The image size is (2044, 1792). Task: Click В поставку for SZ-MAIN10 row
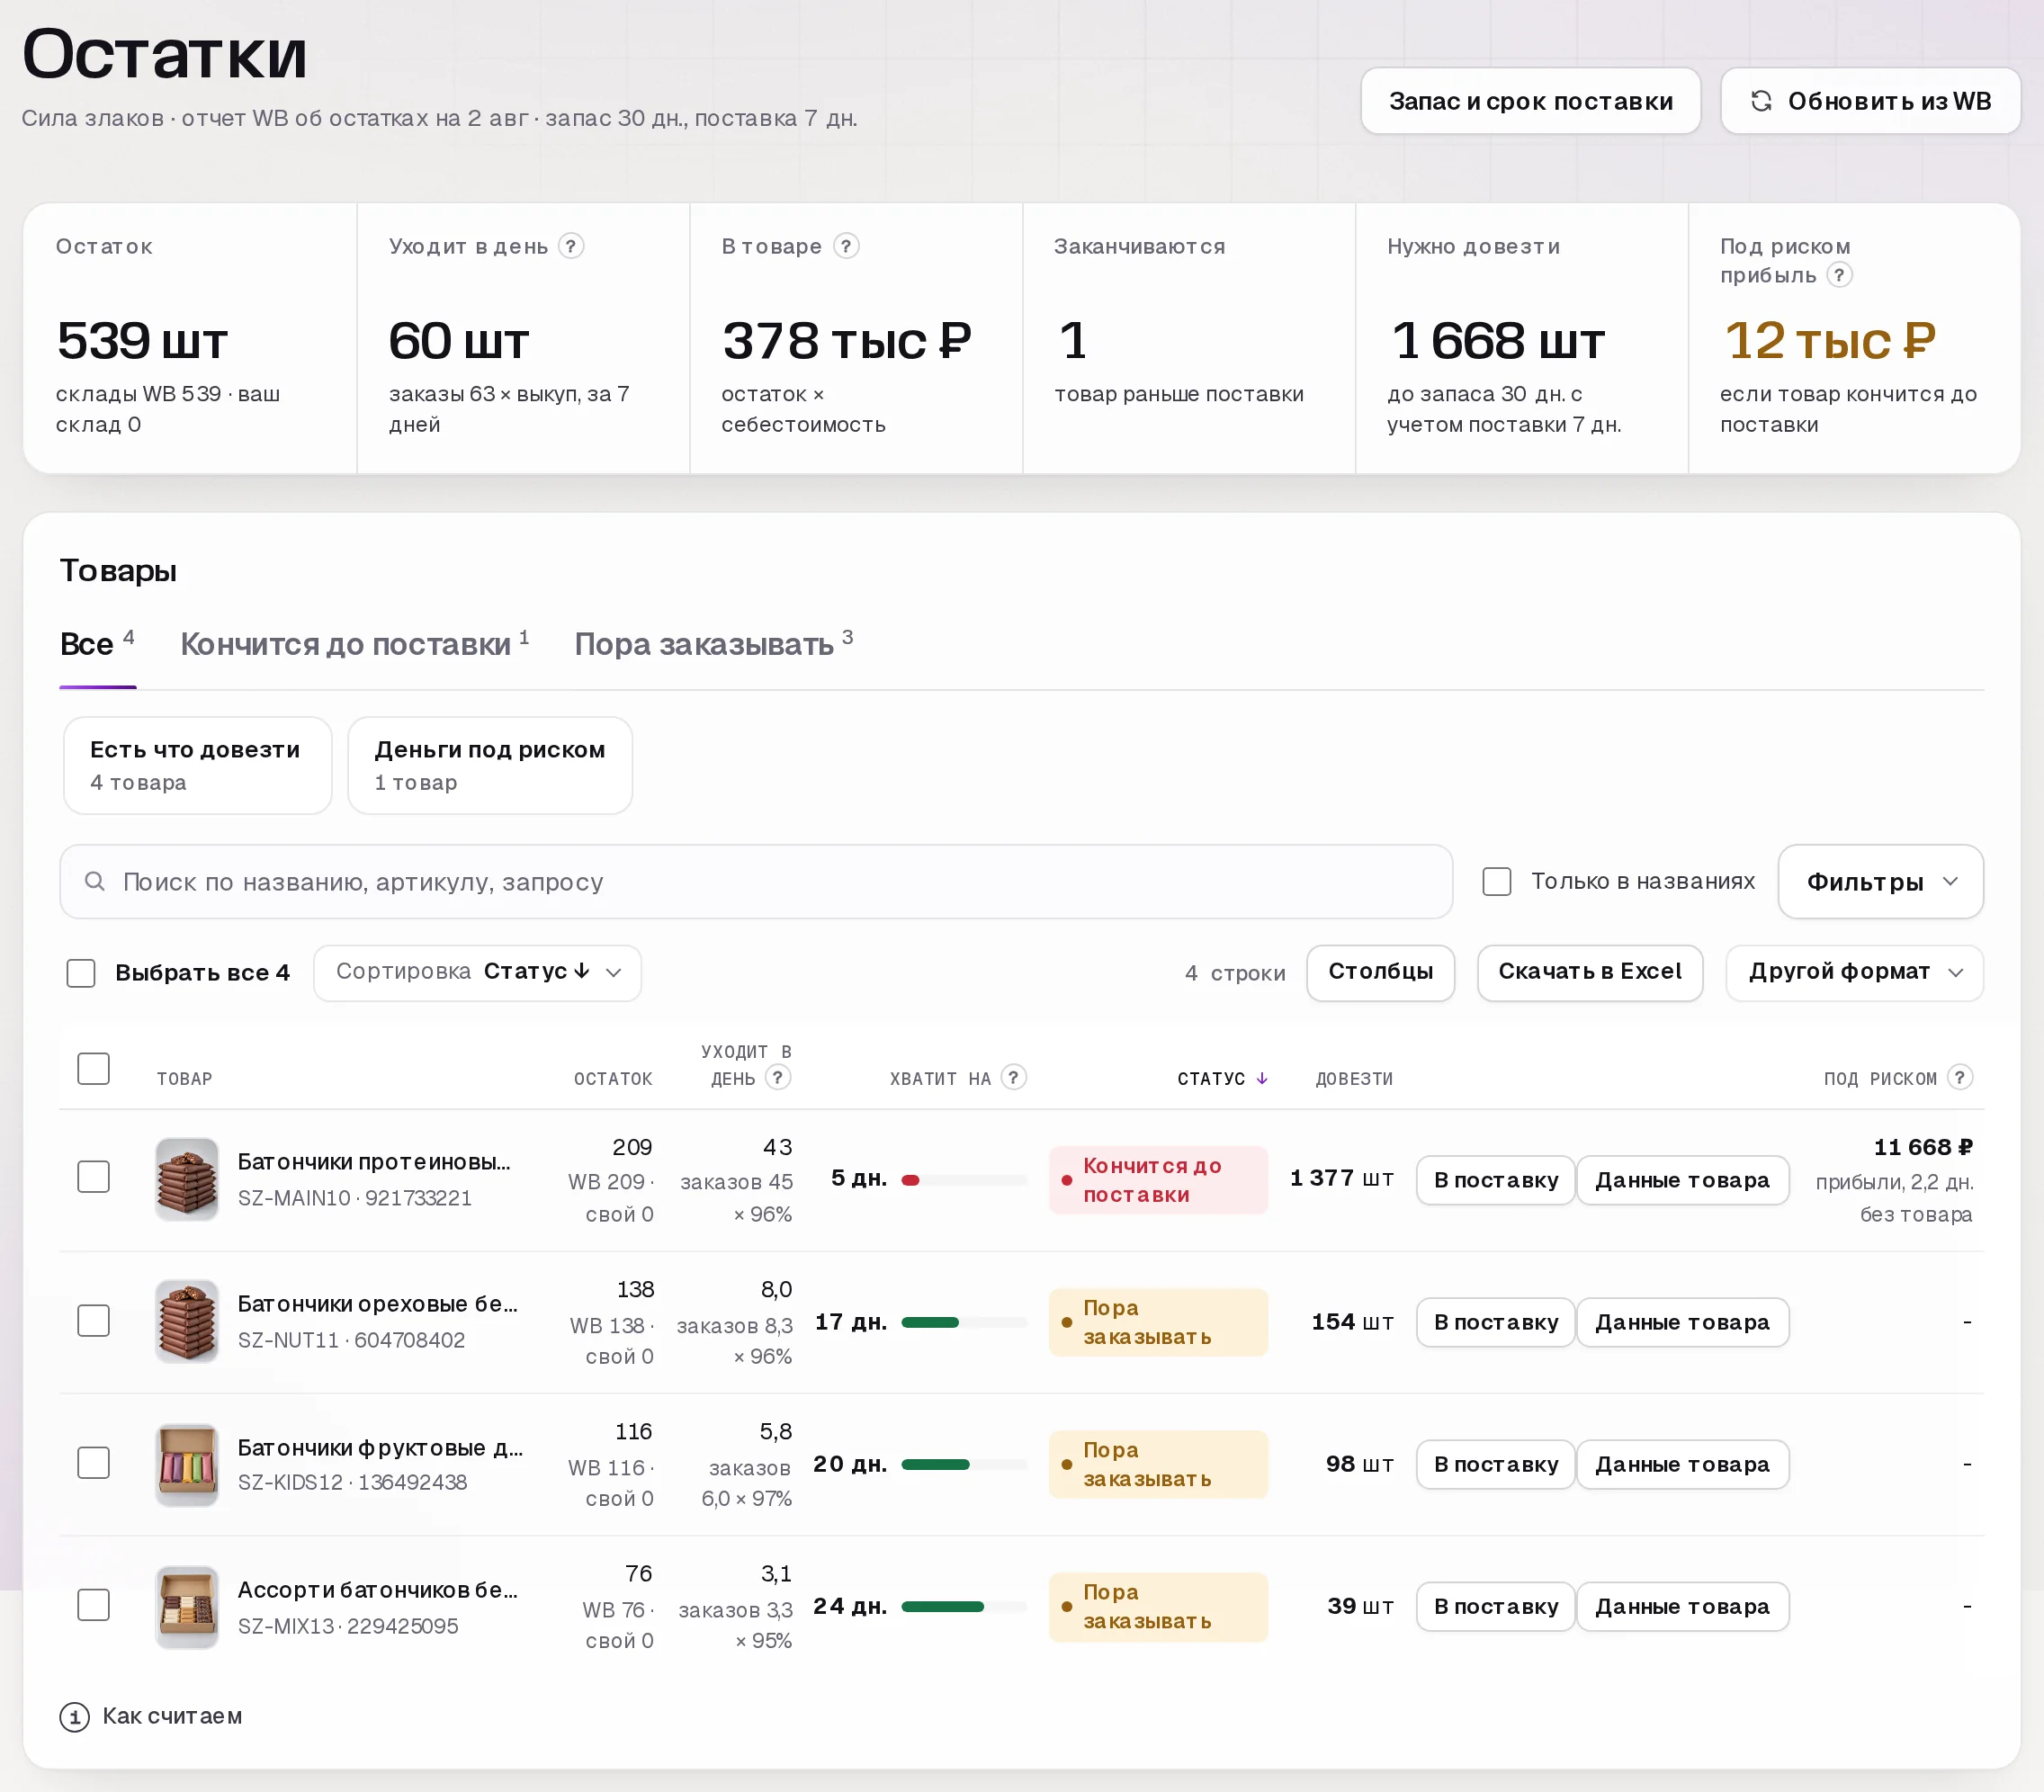click(x=1495, y=1180)
